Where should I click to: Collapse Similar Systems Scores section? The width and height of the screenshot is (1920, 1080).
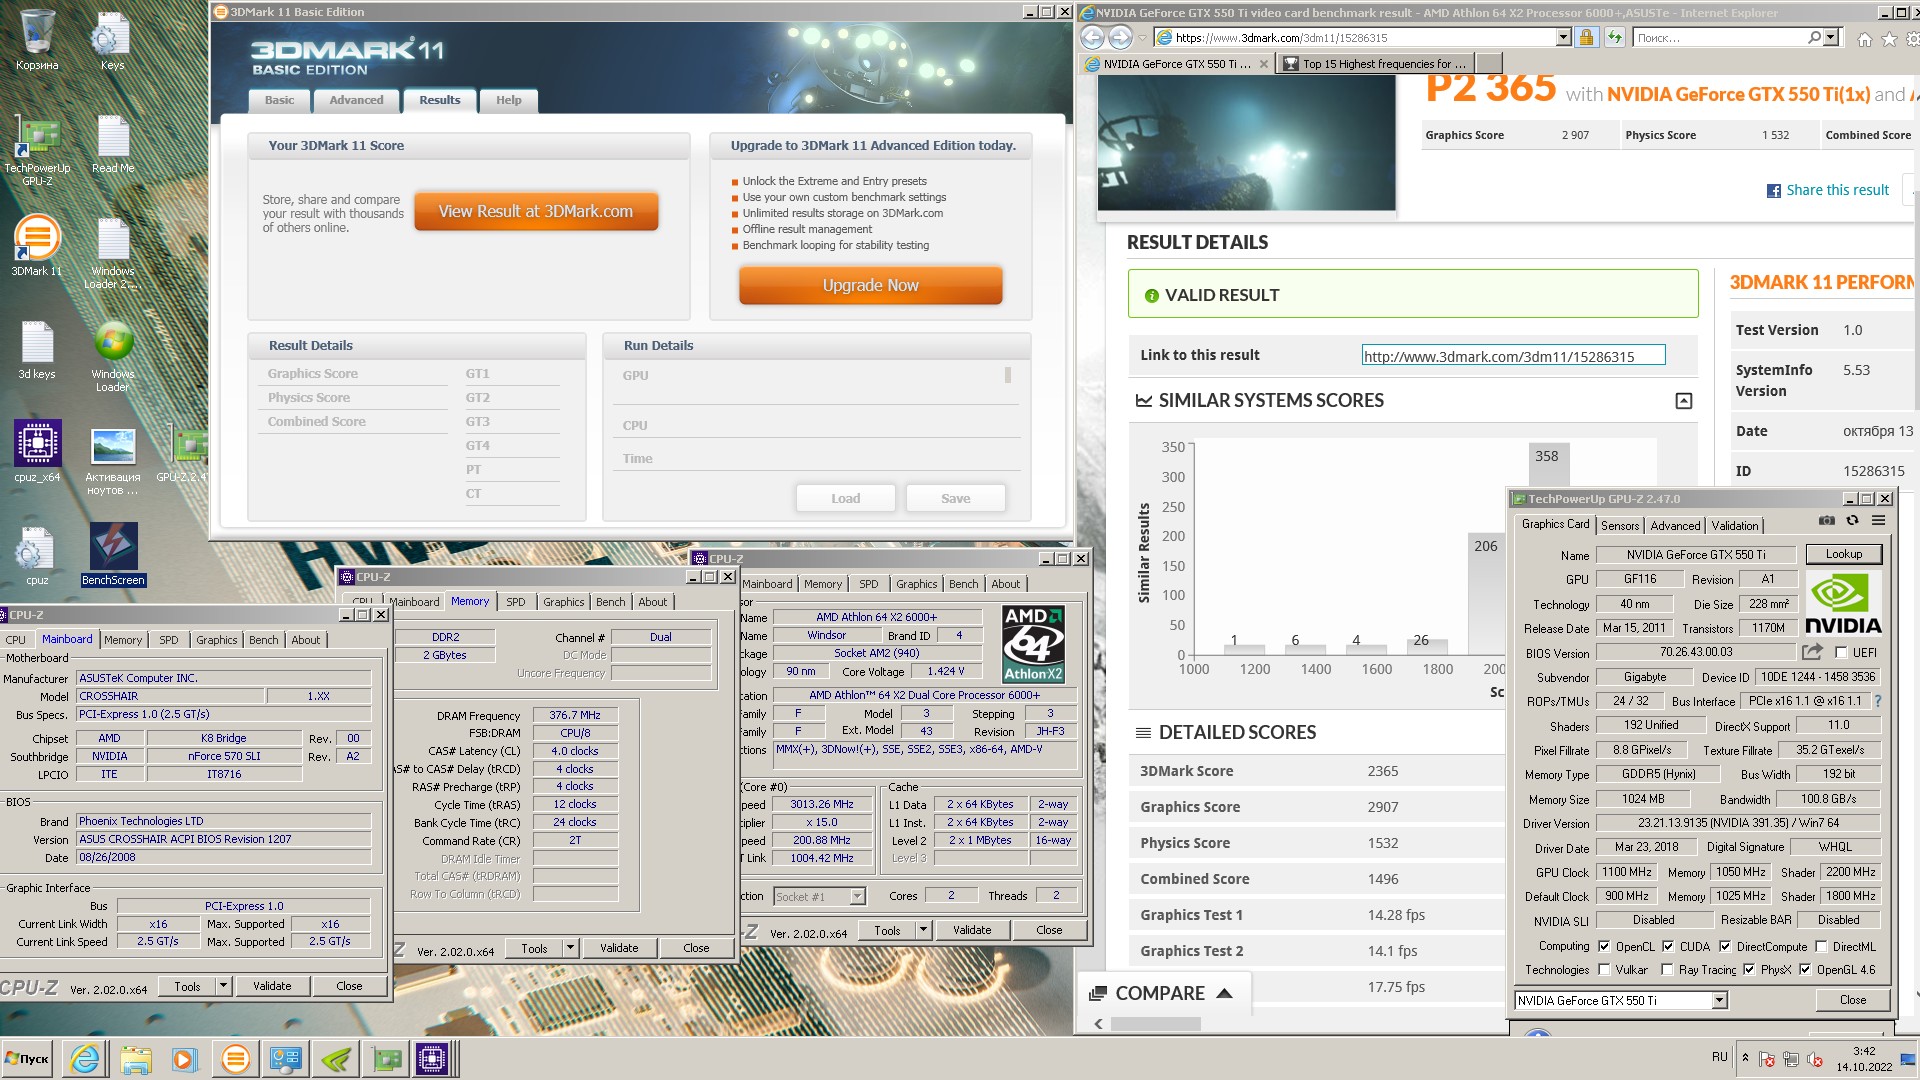[1684, 401]
